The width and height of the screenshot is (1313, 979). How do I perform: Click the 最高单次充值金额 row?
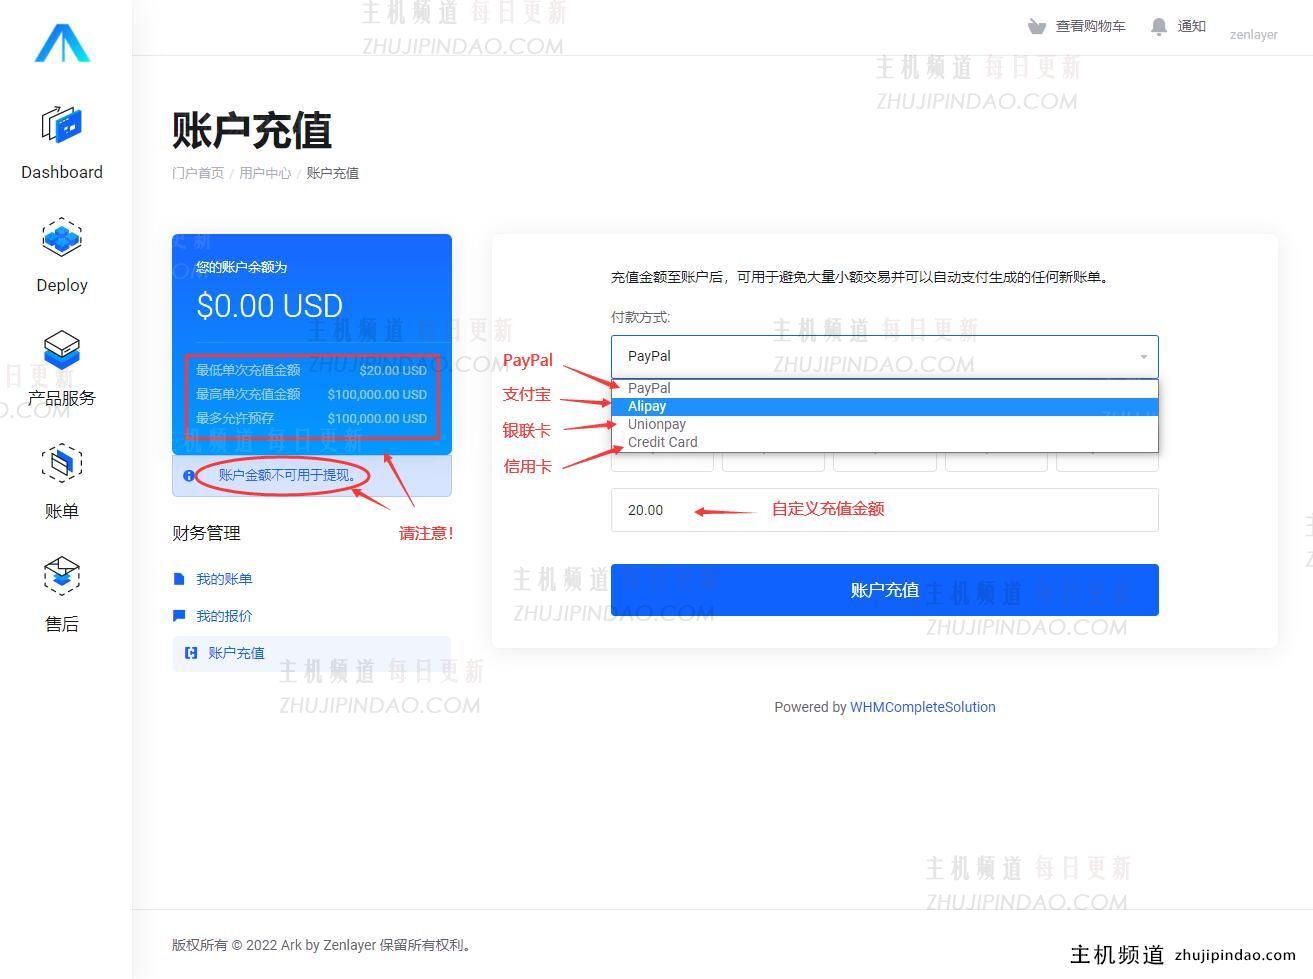coord(311,394)
